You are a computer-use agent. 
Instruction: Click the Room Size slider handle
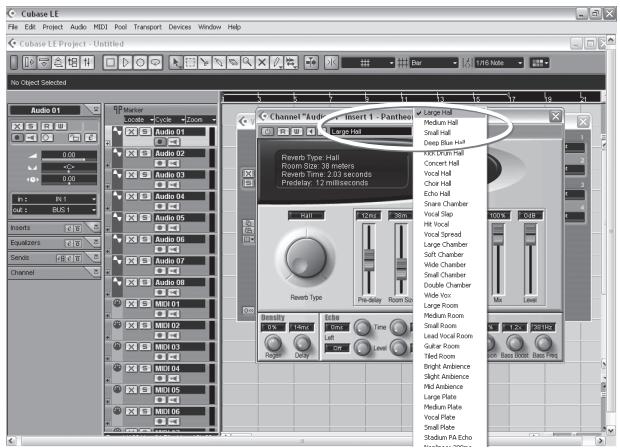click(x=401, y=268)
